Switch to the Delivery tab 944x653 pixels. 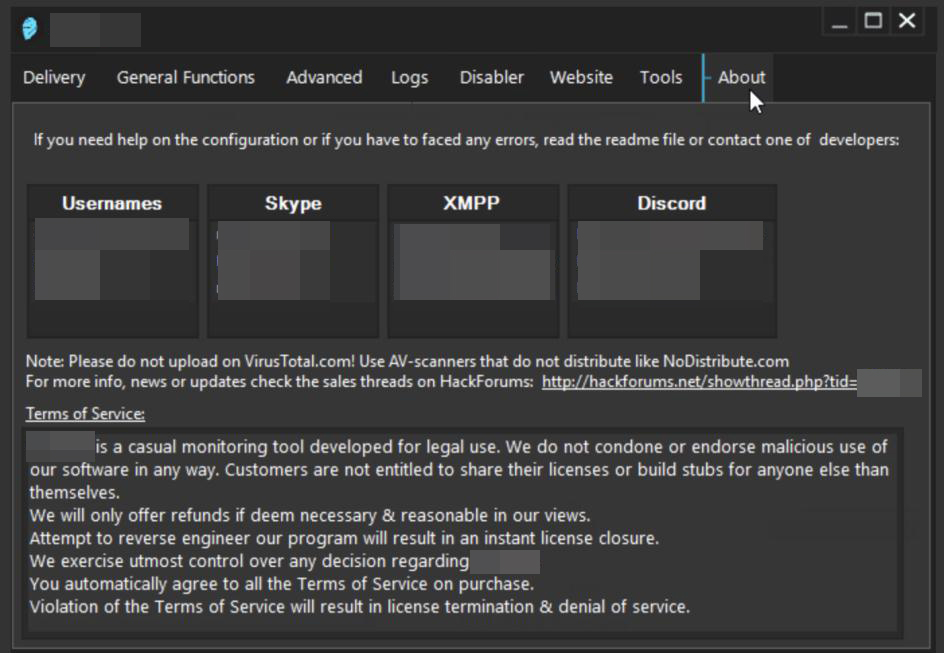pos(54,77)
